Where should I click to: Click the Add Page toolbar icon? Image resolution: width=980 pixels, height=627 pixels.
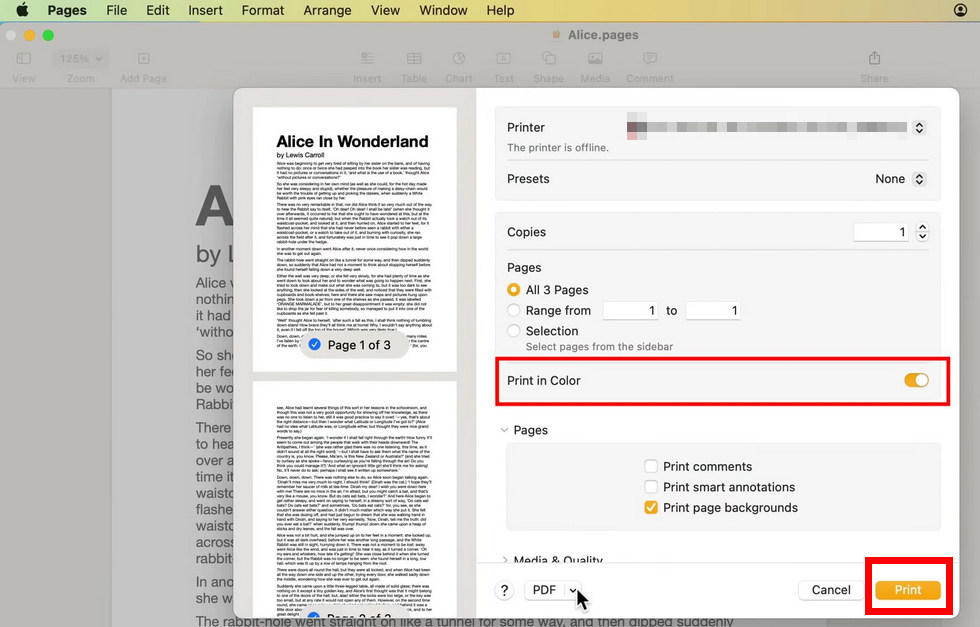click(x=144, y=59)
